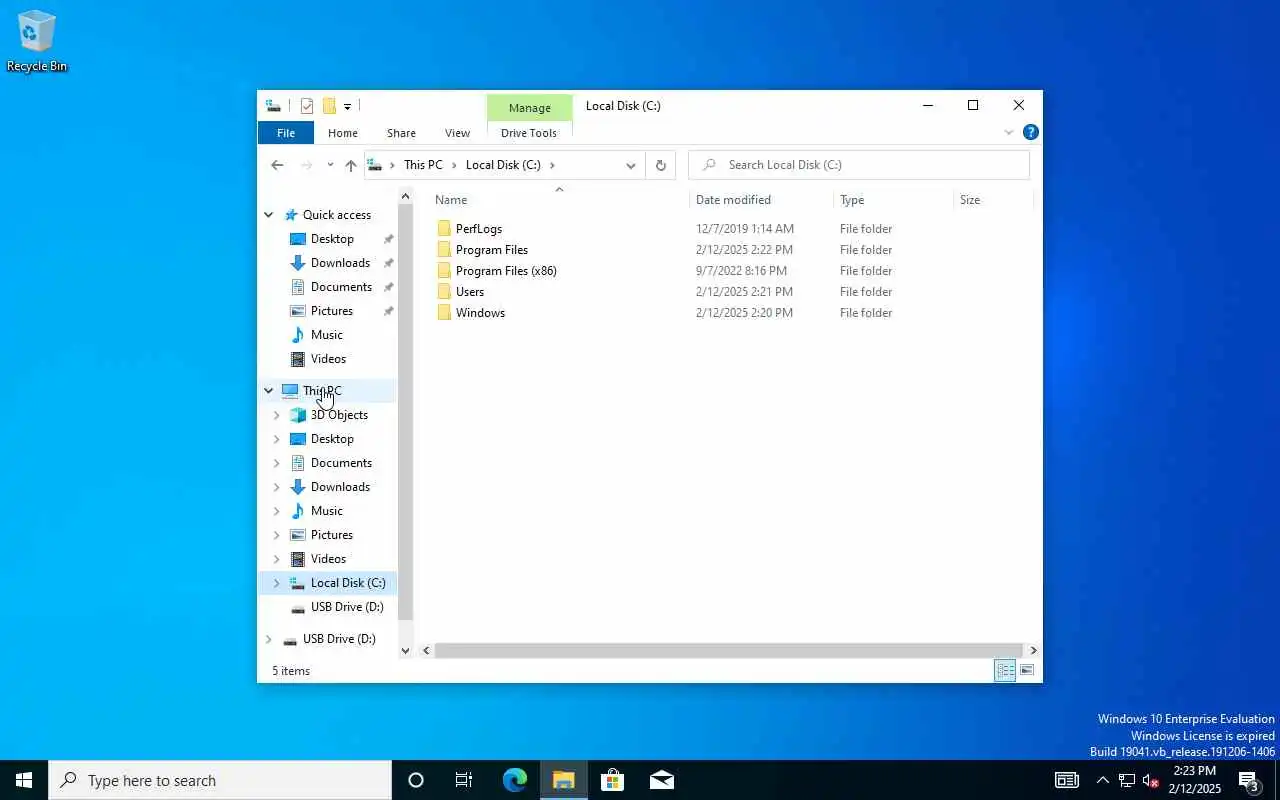Click the Recycle Bin desktop icon
The width and height of the screenshot is (1280, 800).
[37, 42]
